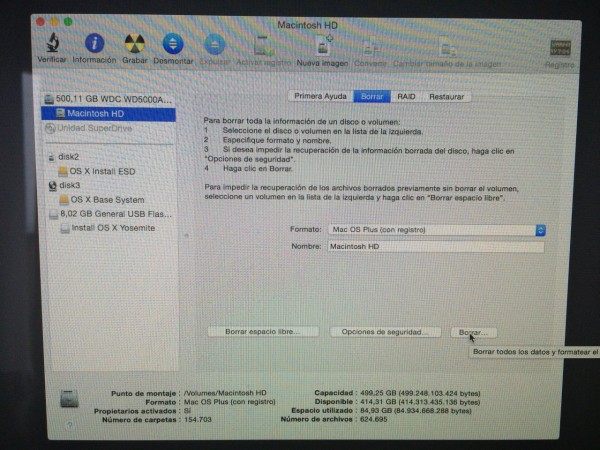
Task: Click the Nueva imagen toolbar icon
Action: pyautogui.click(x=323, y=47)
